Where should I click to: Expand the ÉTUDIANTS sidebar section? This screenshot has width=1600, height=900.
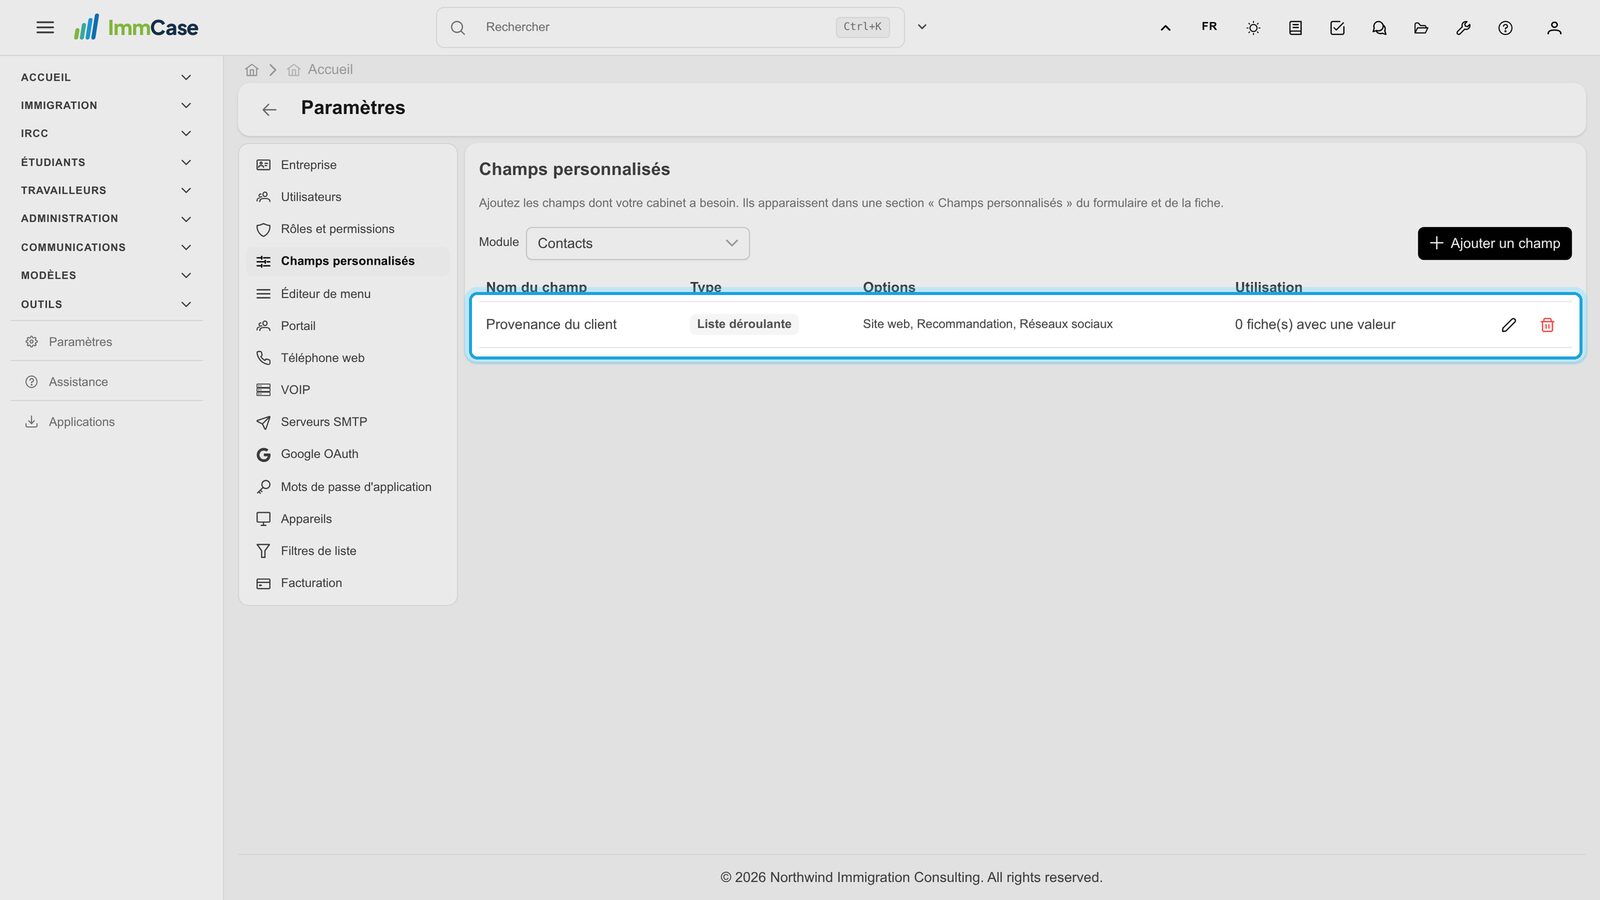point(105,162)
